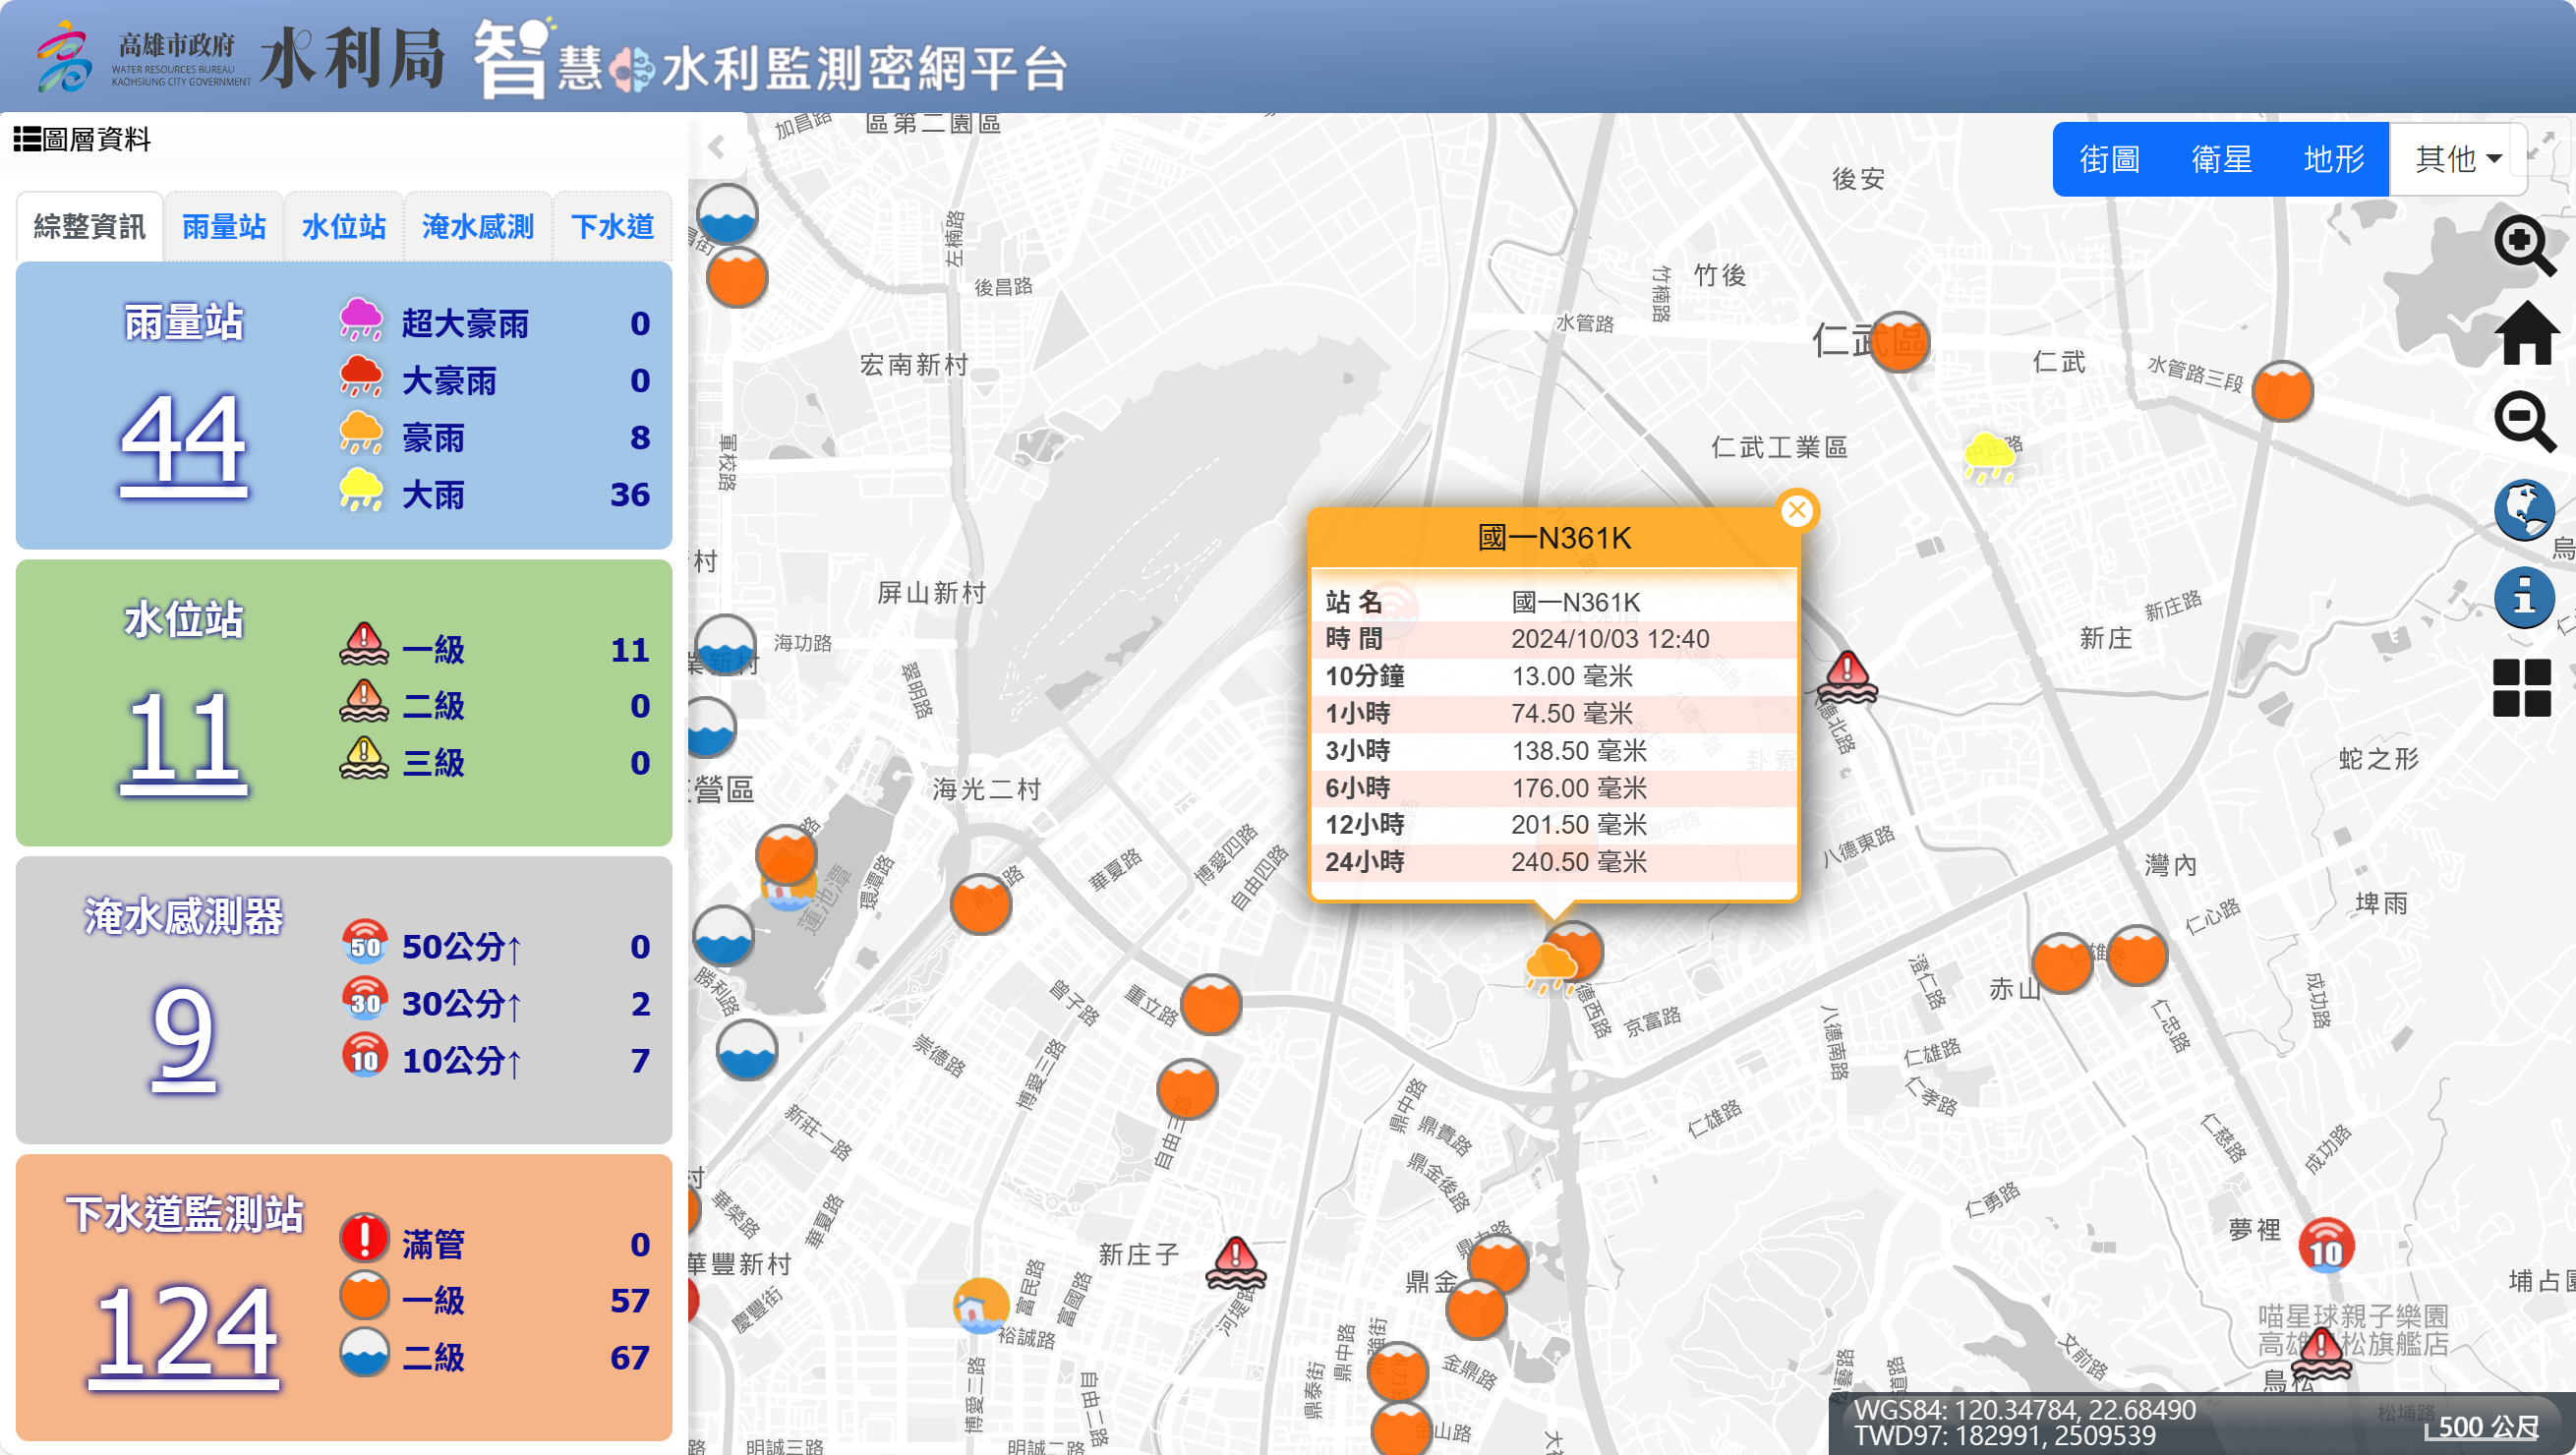
Task: Toggle the 圖層資料 list menu
Action: click(82, 139)
